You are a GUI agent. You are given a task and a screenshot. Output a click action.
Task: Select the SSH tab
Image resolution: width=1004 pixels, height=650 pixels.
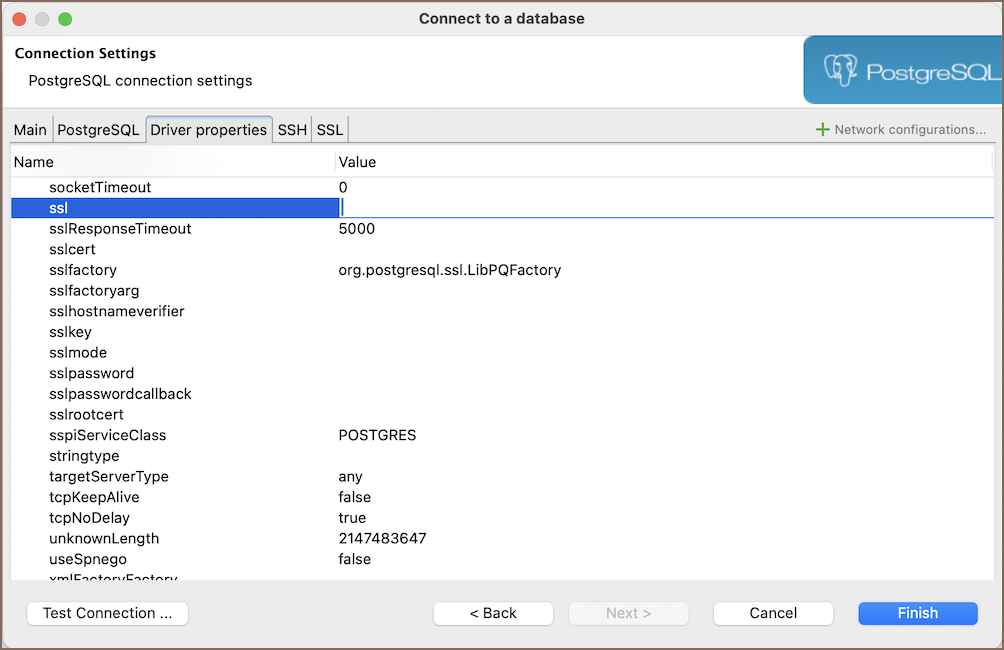[292, 130]
